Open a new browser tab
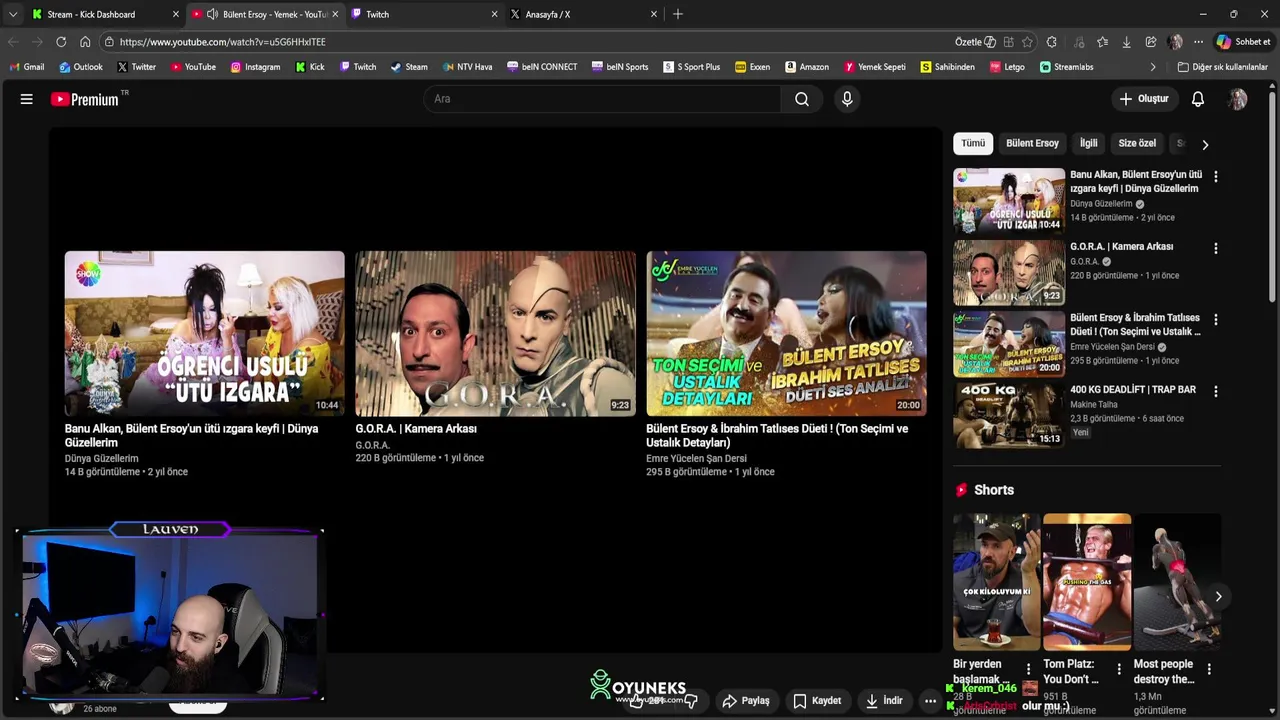The image size is (1280, 720). click(678, 14)
